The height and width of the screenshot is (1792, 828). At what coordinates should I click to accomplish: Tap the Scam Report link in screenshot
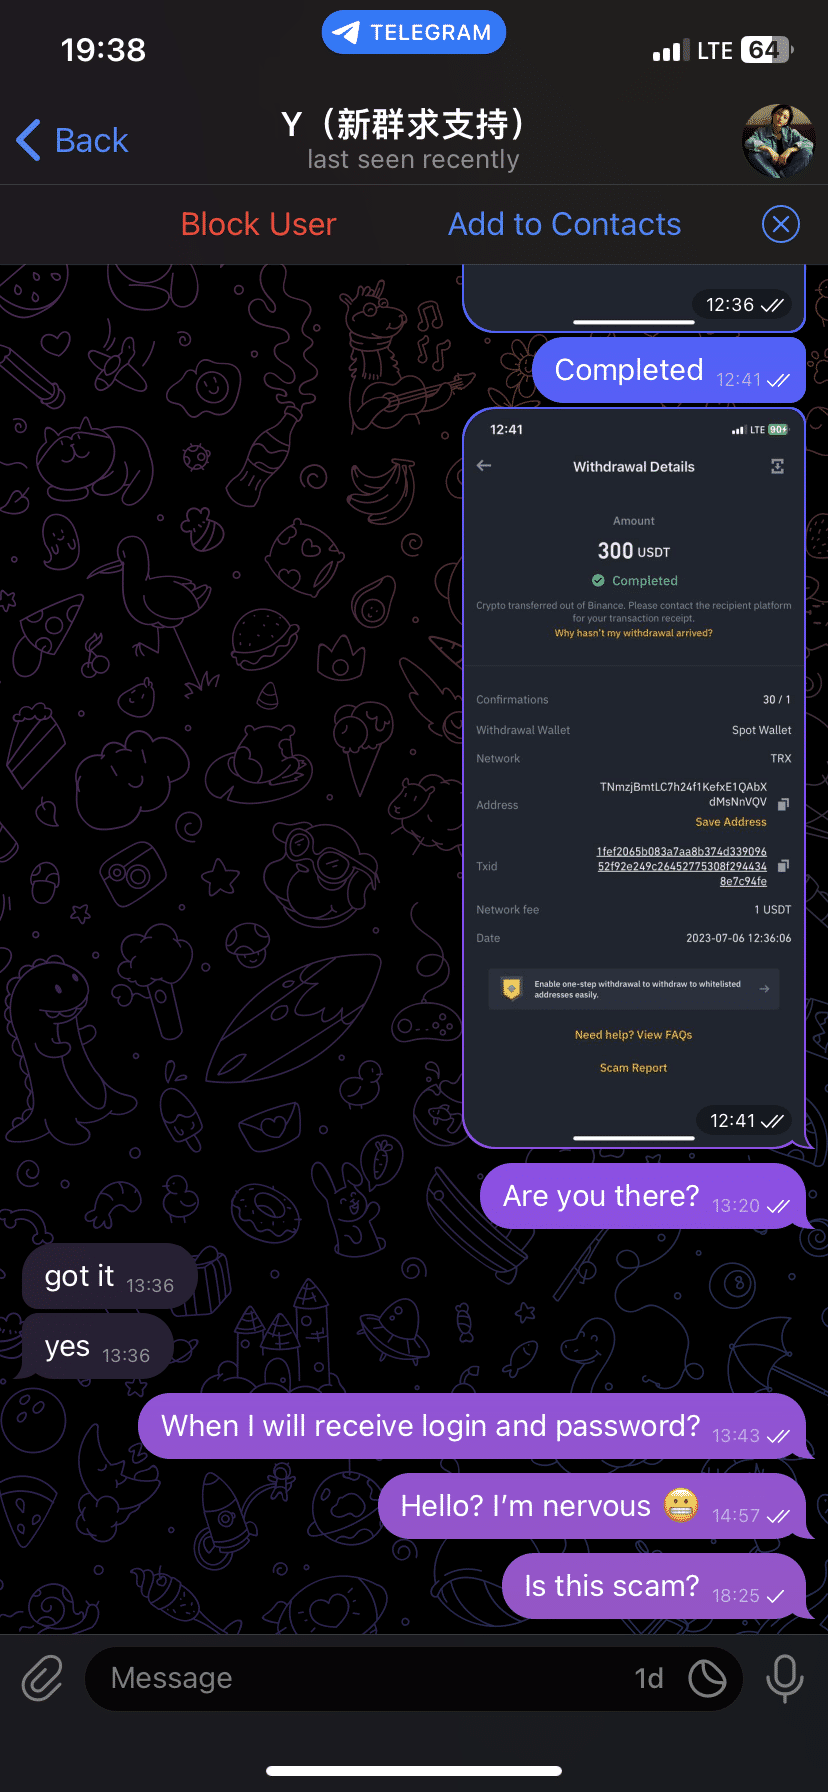point(633,1068)
